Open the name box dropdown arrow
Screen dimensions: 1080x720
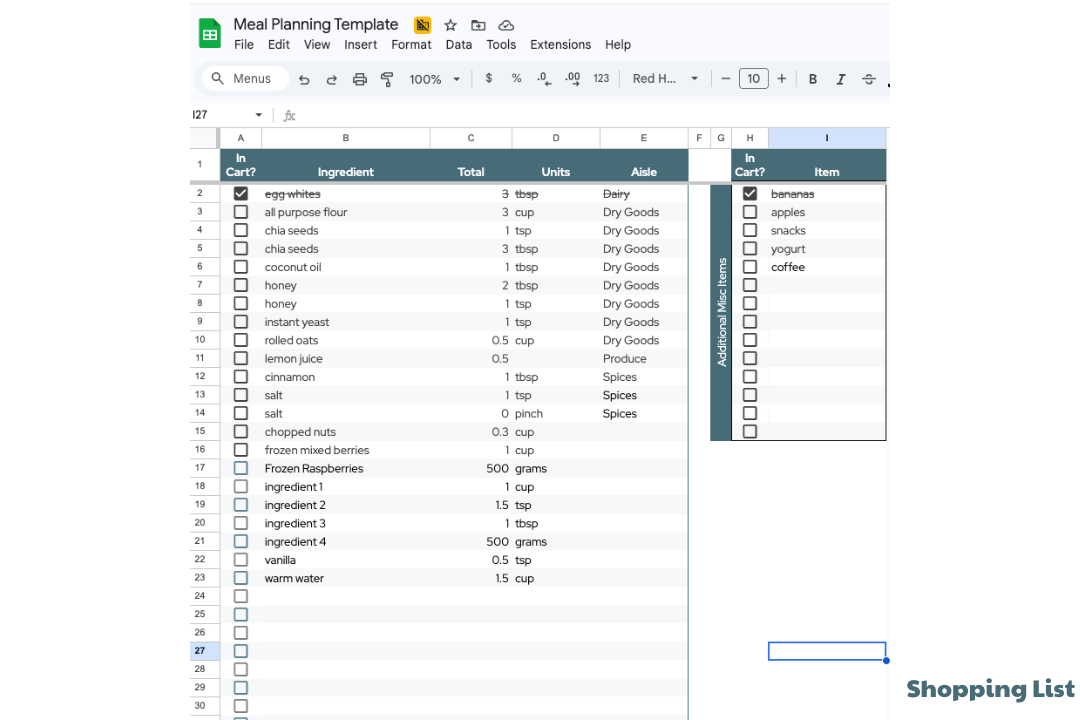tap(258, 115)
